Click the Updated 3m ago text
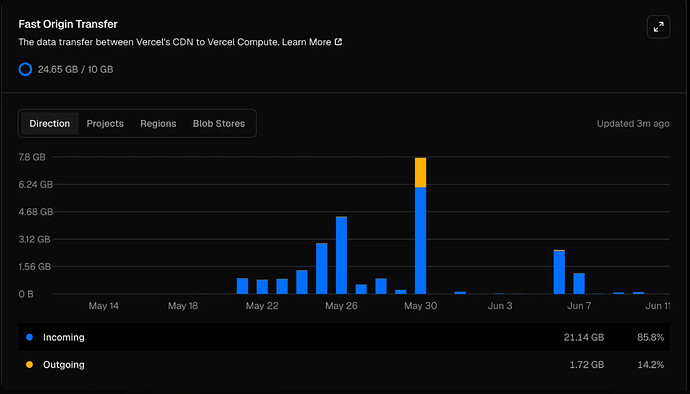The image size is (690, 394). (633, 124)
